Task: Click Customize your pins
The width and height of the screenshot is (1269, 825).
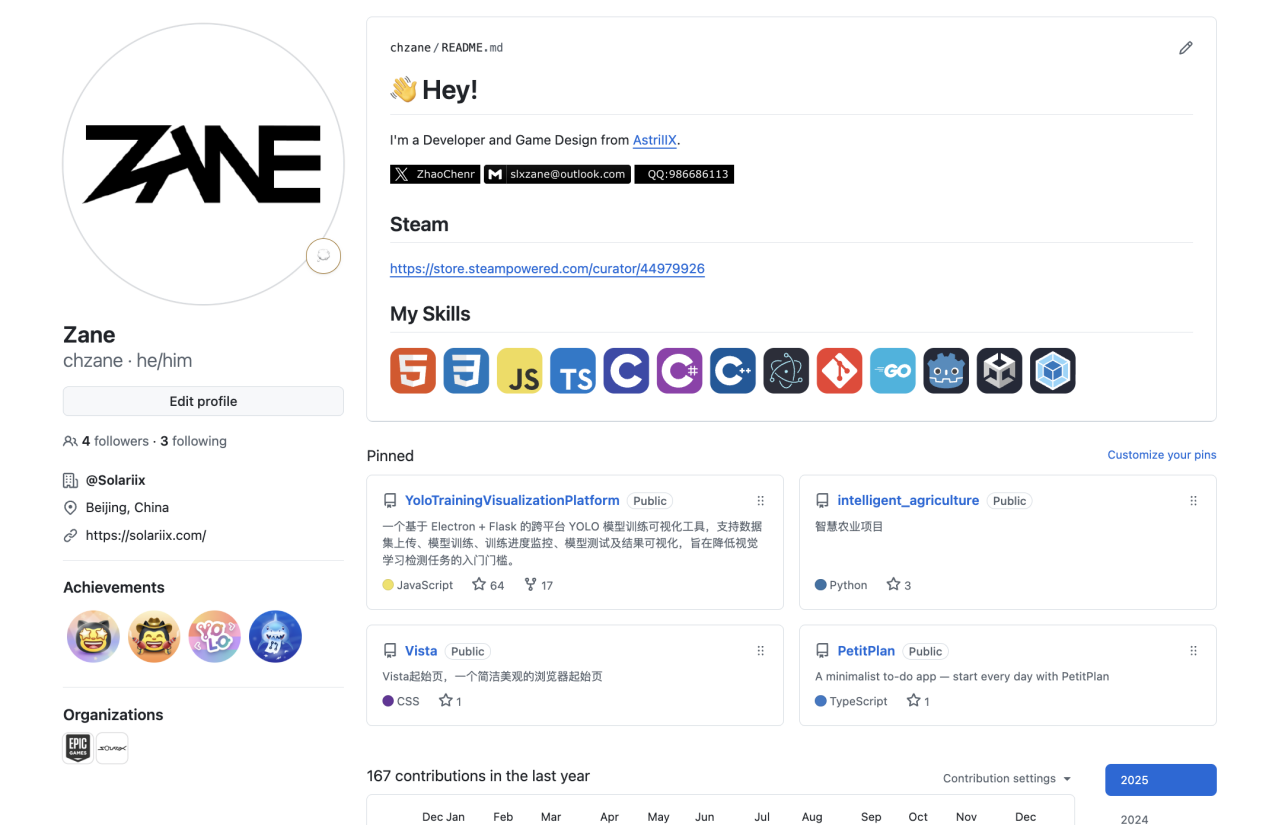Action: pos(1161,455)
